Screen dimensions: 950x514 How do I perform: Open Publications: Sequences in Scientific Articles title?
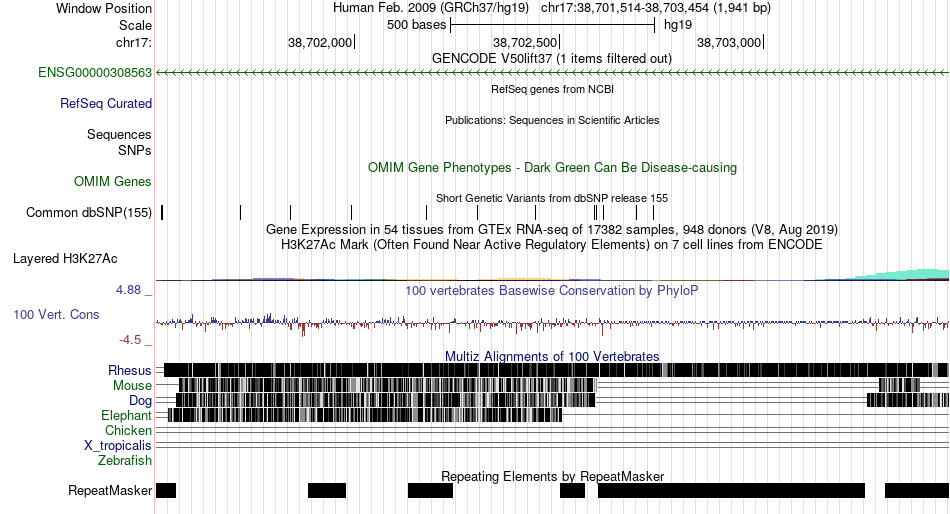point(552,120)
